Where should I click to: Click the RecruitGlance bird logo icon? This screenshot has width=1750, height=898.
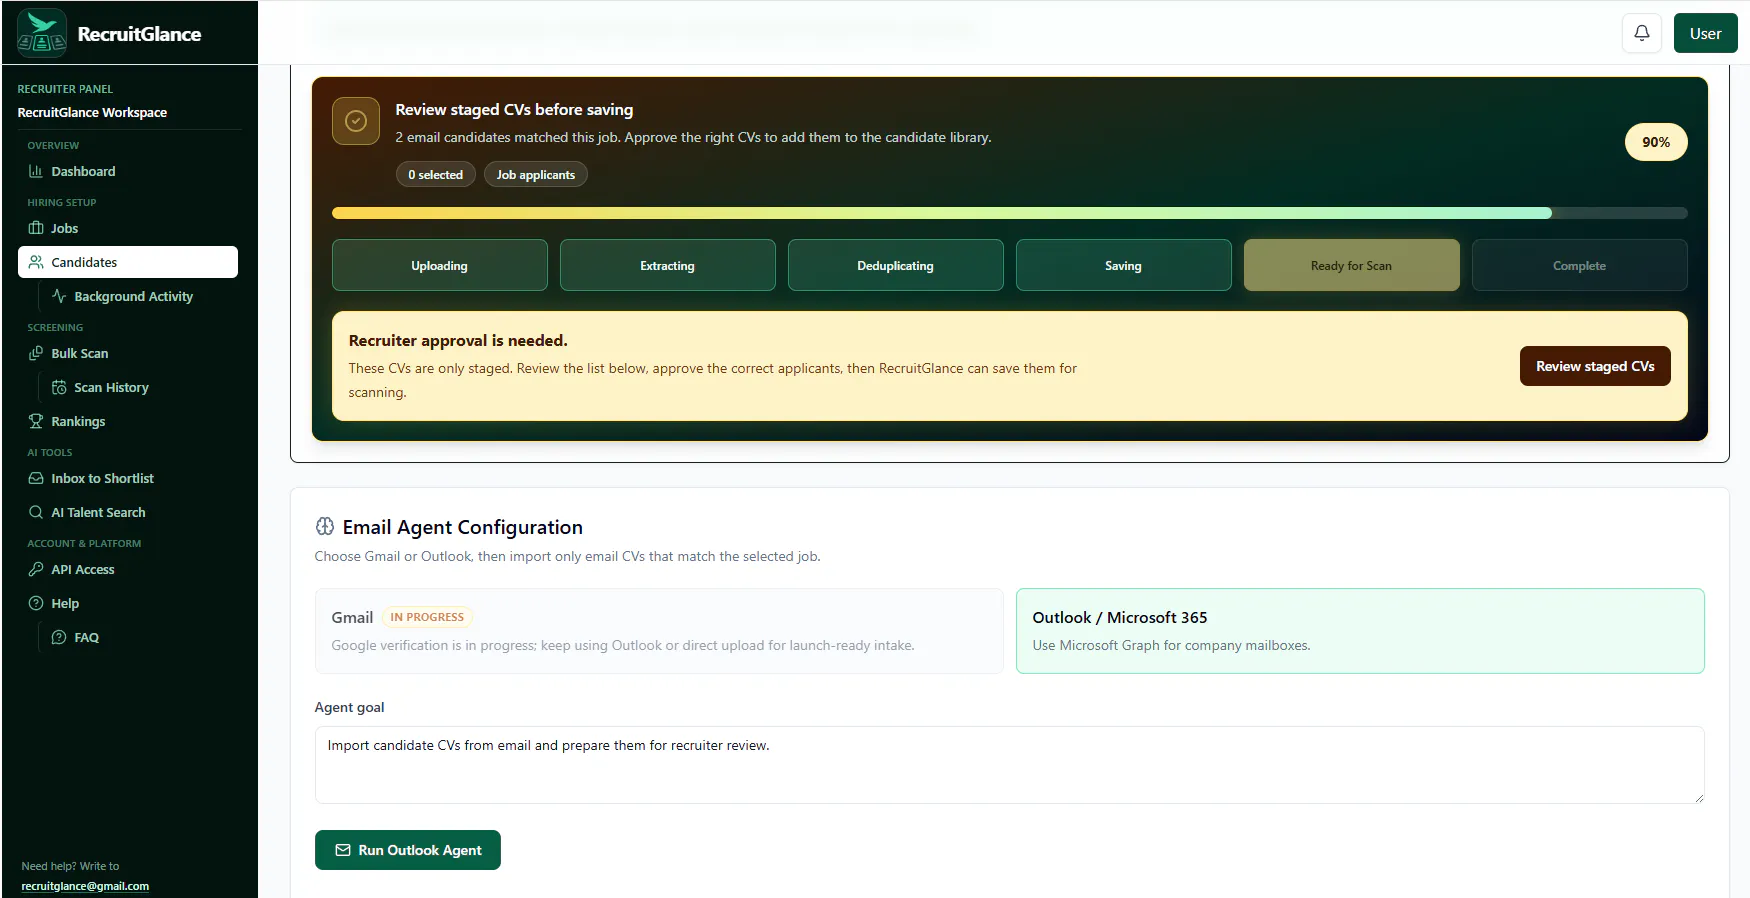(x=42, y=33)
